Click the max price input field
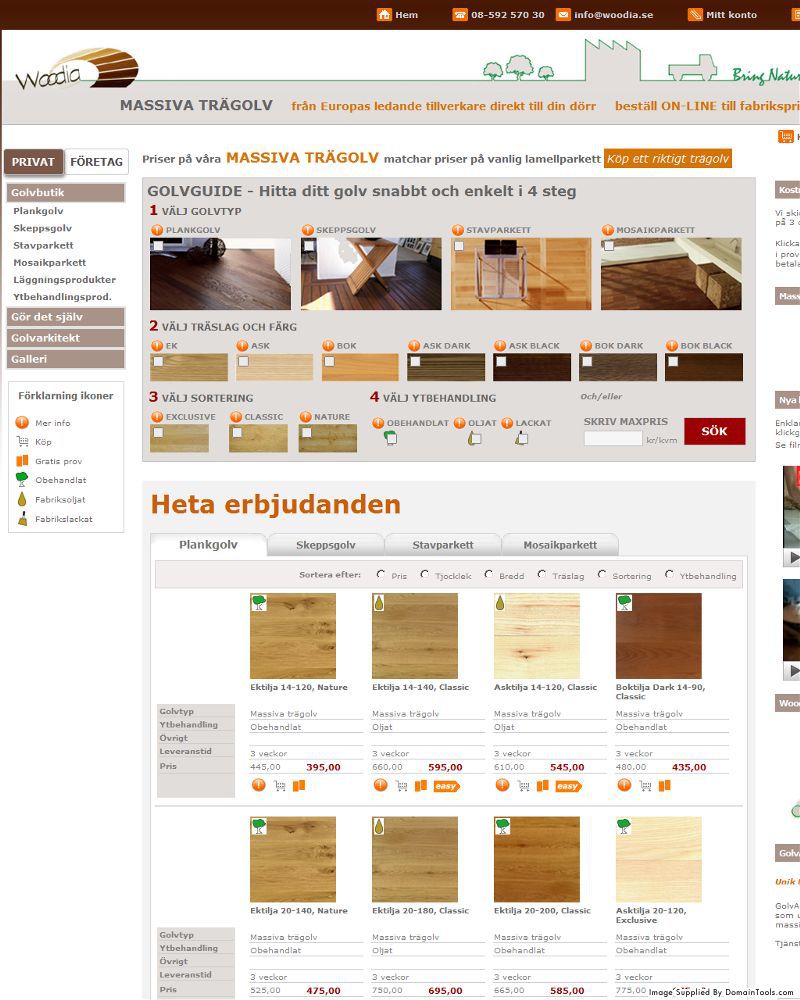The image size is (800, 1000). pos(613,439)
